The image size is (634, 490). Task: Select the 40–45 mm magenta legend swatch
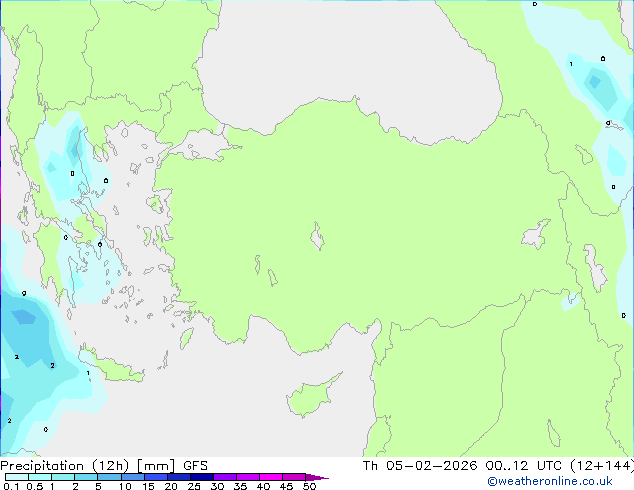coord(271,477)
